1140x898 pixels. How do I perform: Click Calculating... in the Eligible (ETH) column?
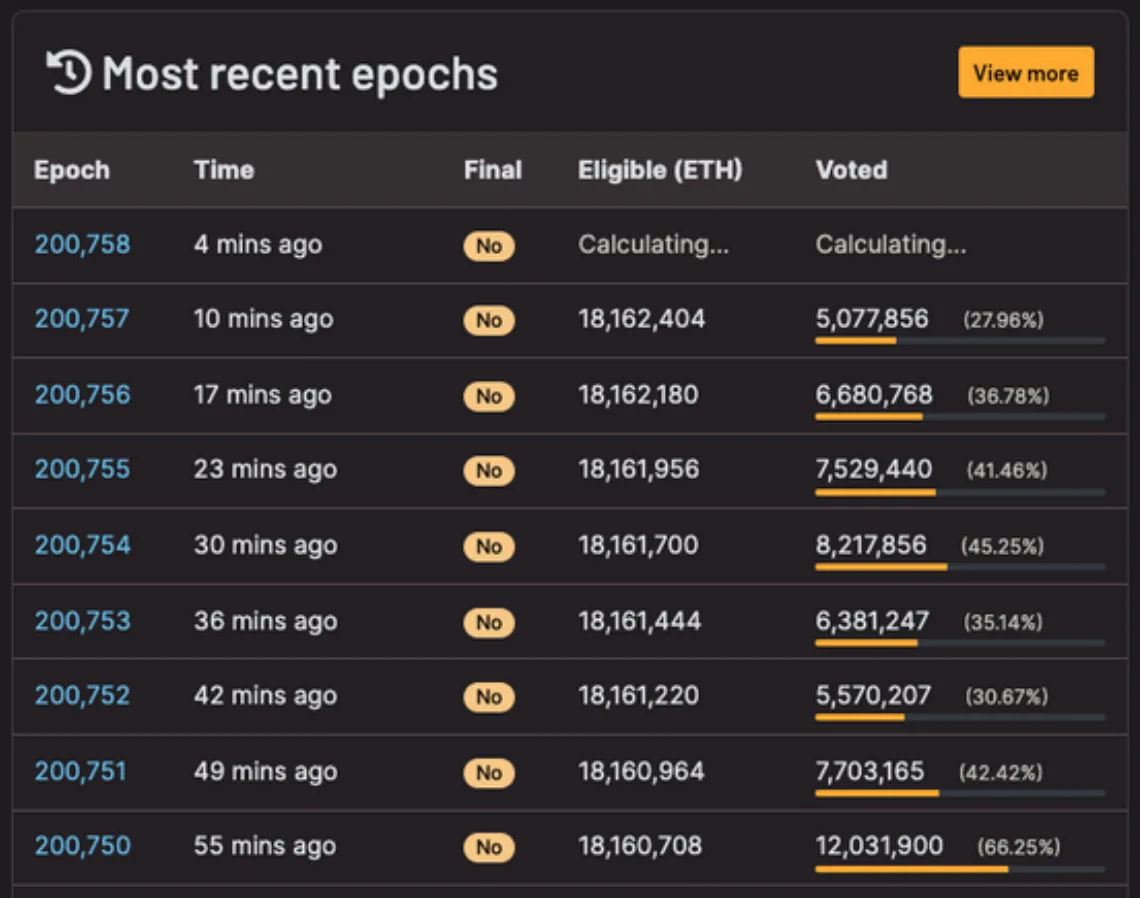point(653,245)
